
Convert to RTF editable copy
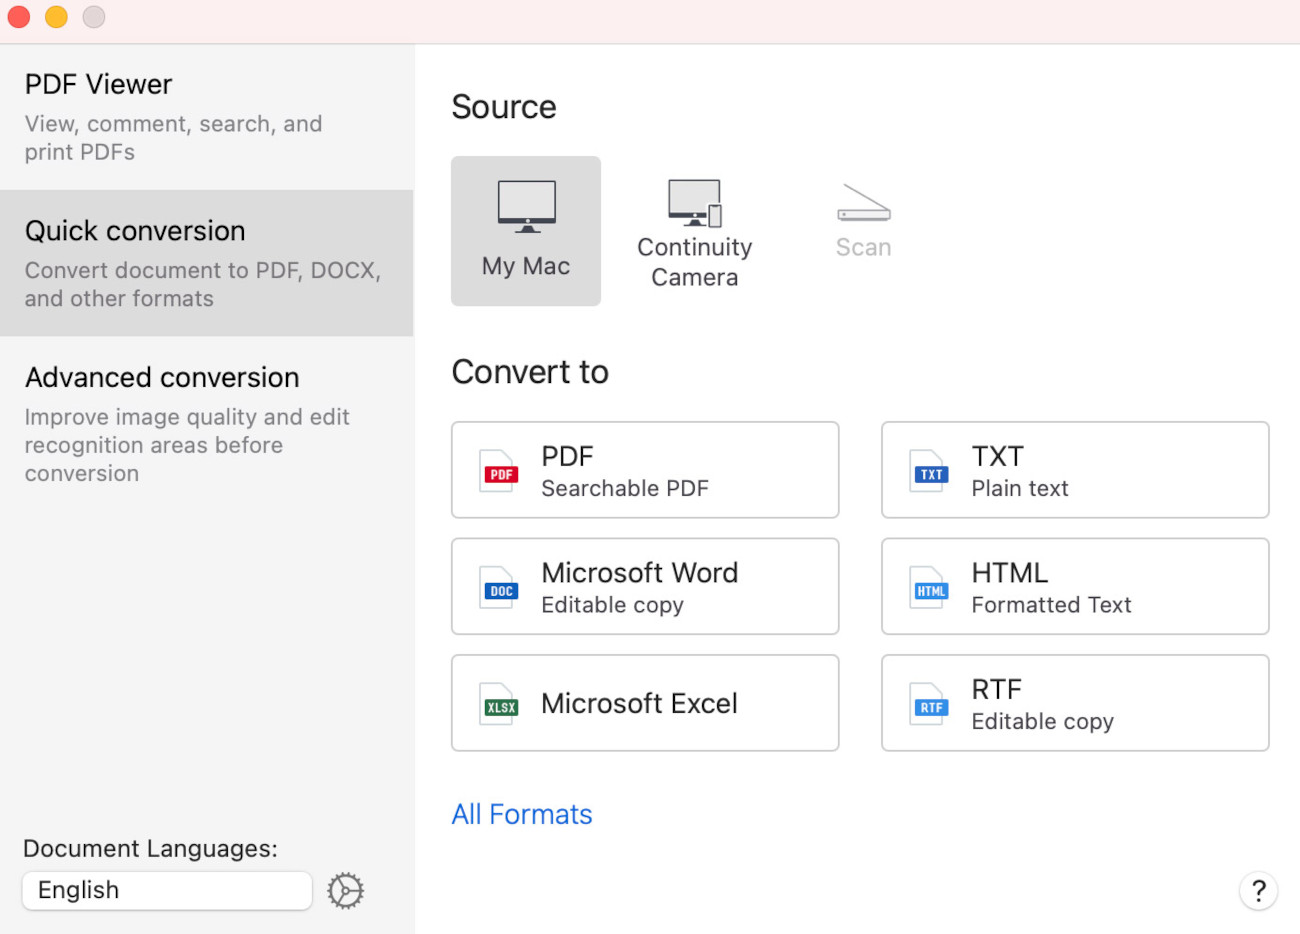pyautogui.click(x=1075, y=703)
